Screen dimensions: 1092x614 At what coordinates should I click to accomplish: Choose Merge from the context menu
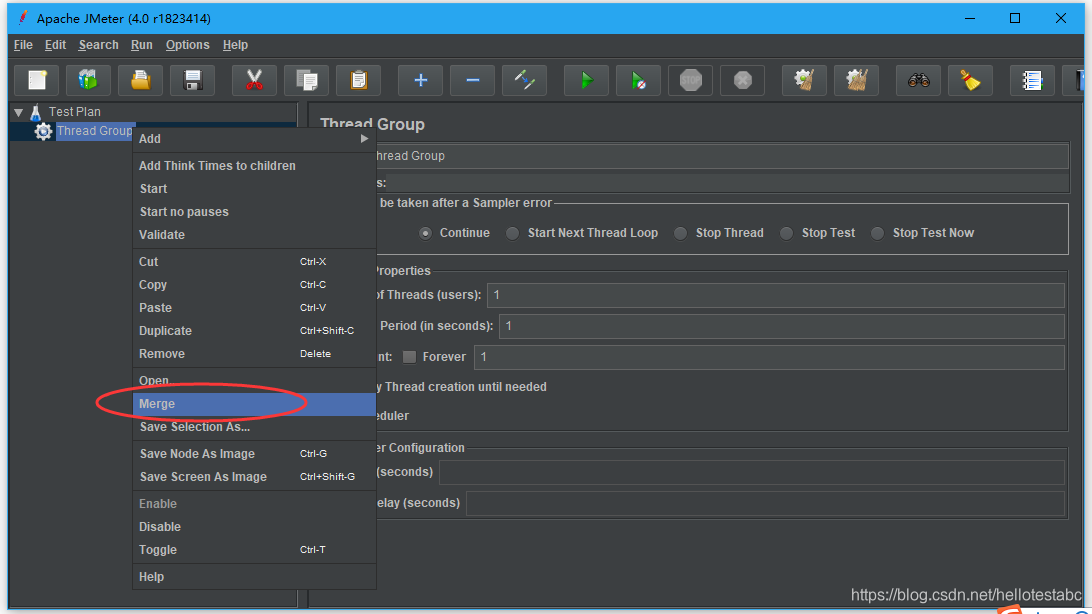tap(254, 404)
